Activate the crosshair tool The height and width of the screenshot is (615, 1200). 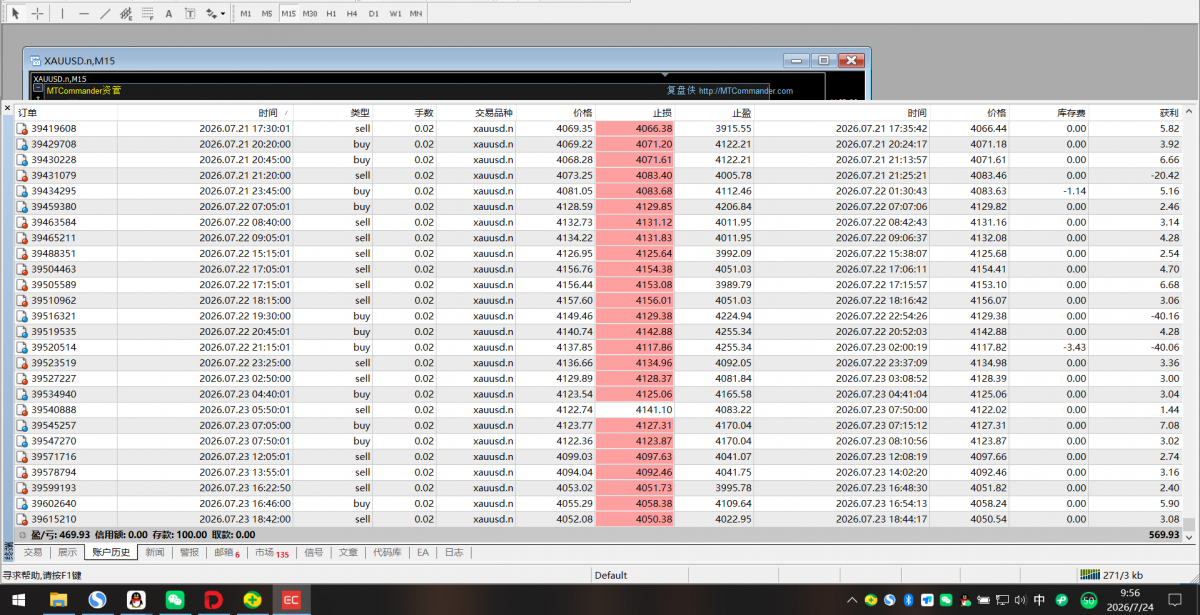point(37,14)
